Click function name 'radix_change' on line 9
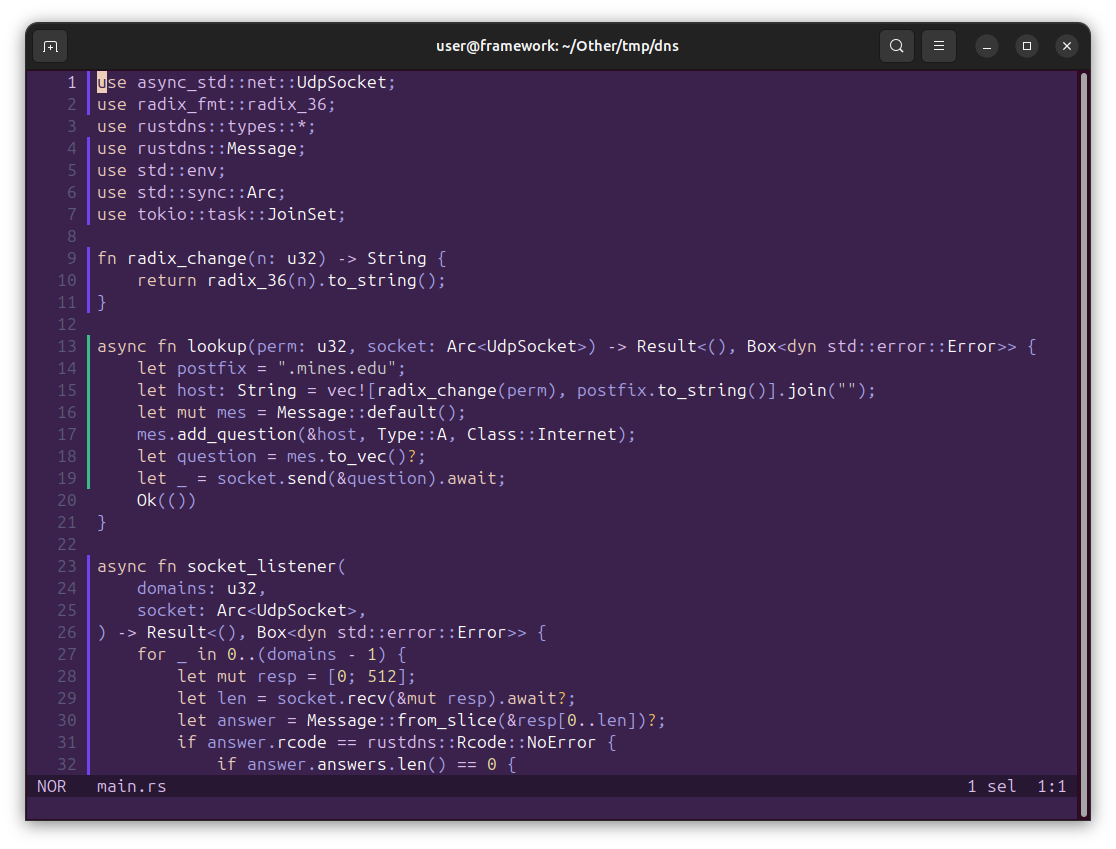Screen dimensions: 1116x849 tap(187, 258)
